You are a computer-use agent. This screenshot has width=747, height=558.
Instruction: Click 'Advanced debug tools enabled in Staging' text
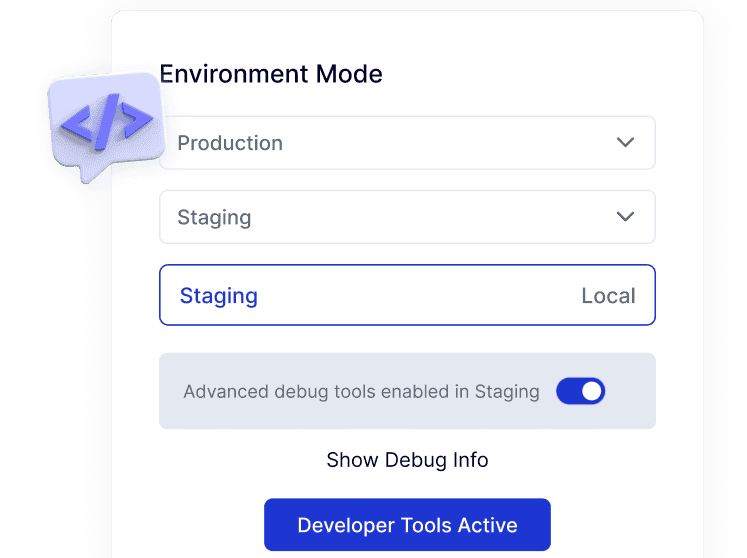(362, 392)
